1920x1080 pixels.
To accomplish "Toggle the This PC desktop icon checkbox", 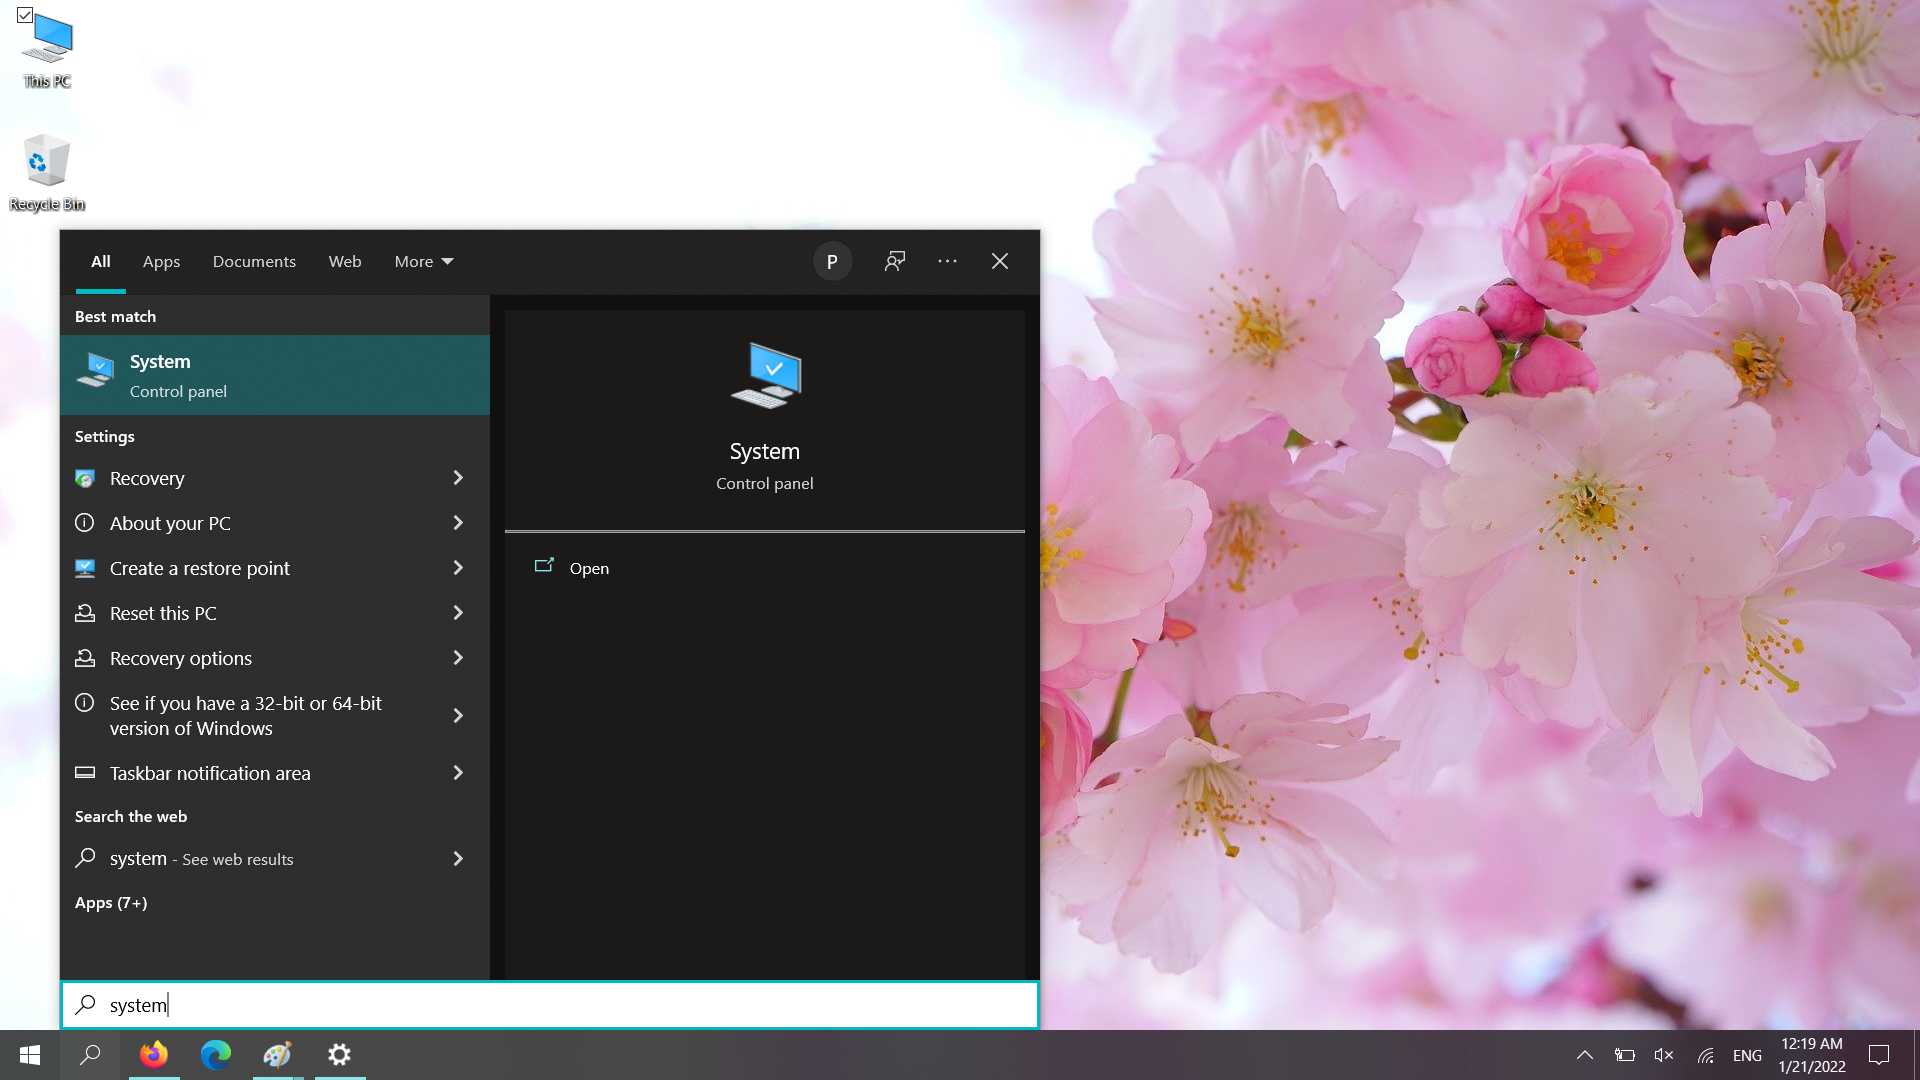I will click(25, 15).
